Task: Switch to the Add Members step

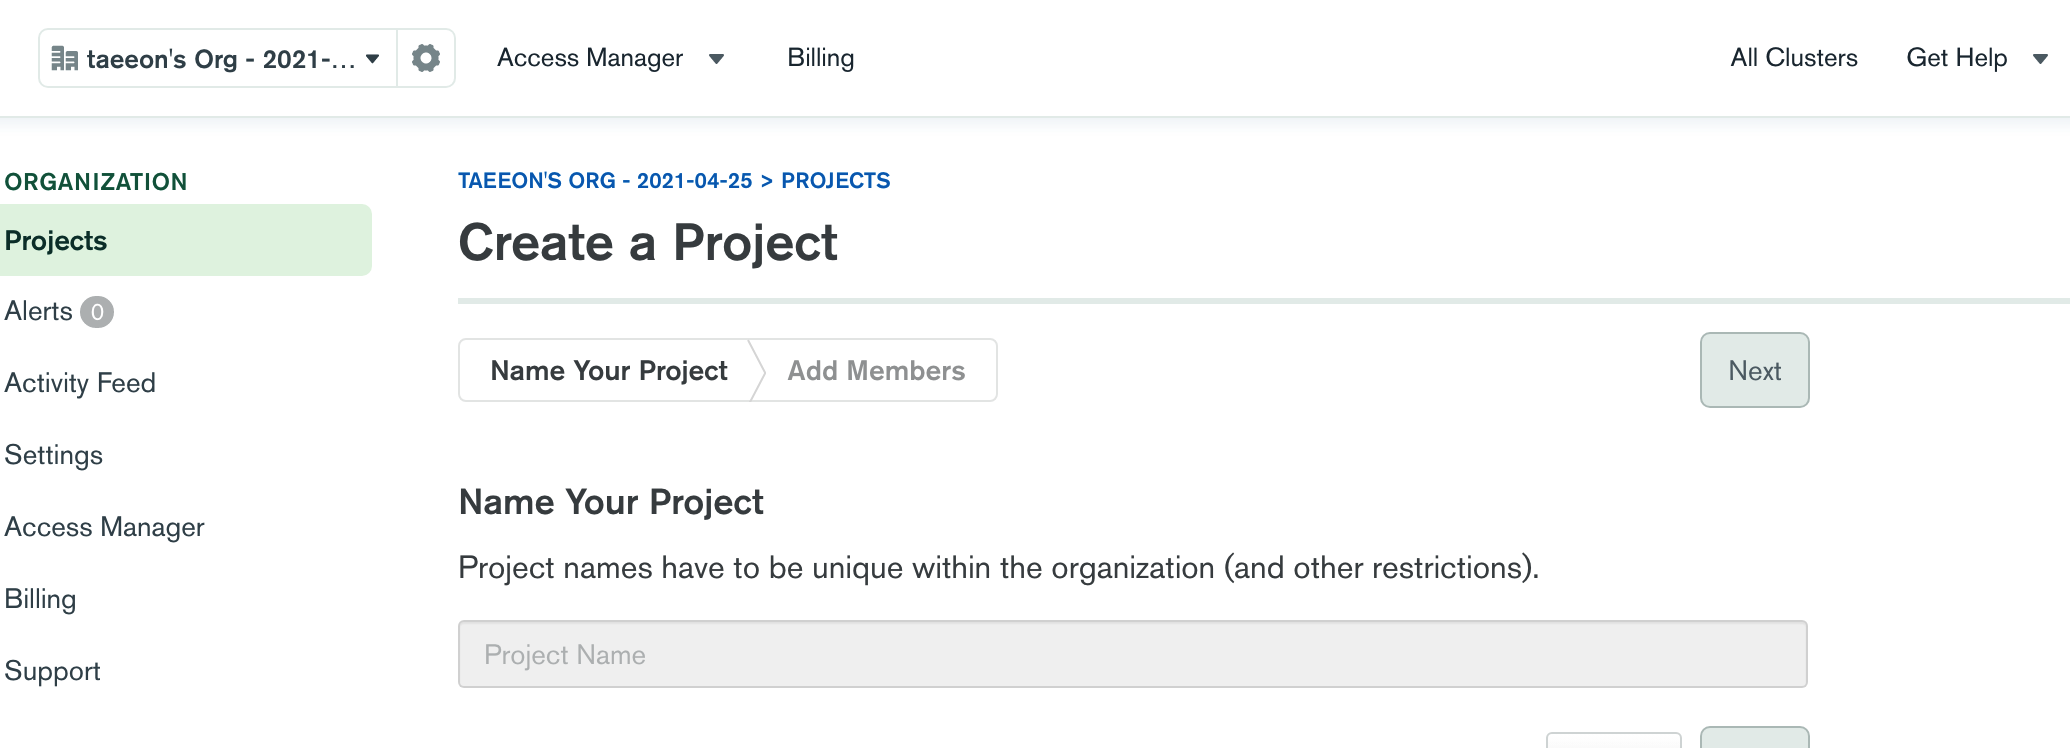Action: 876,371
